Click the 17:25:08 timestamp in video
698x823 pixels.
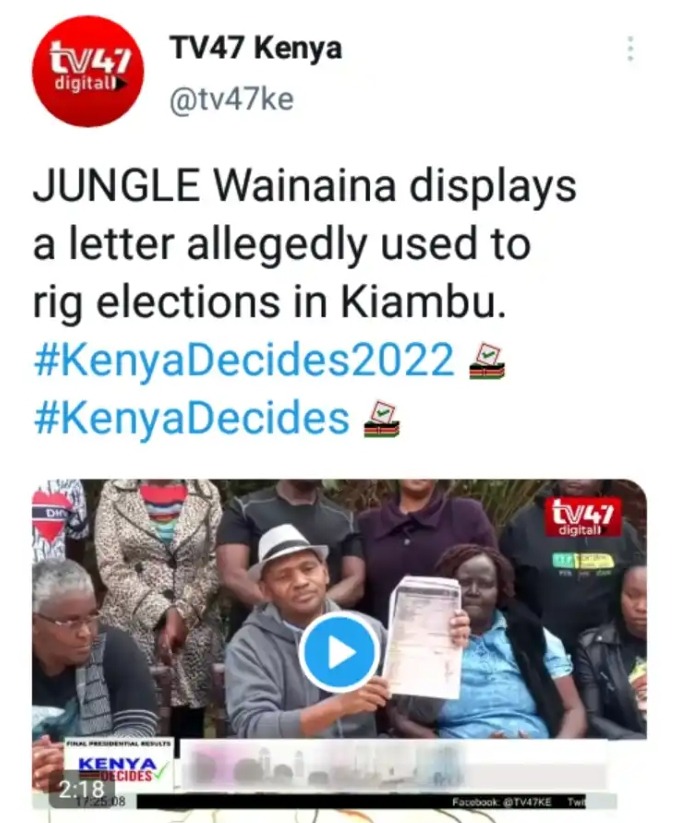pyautogui.click(x=100, y=802)
